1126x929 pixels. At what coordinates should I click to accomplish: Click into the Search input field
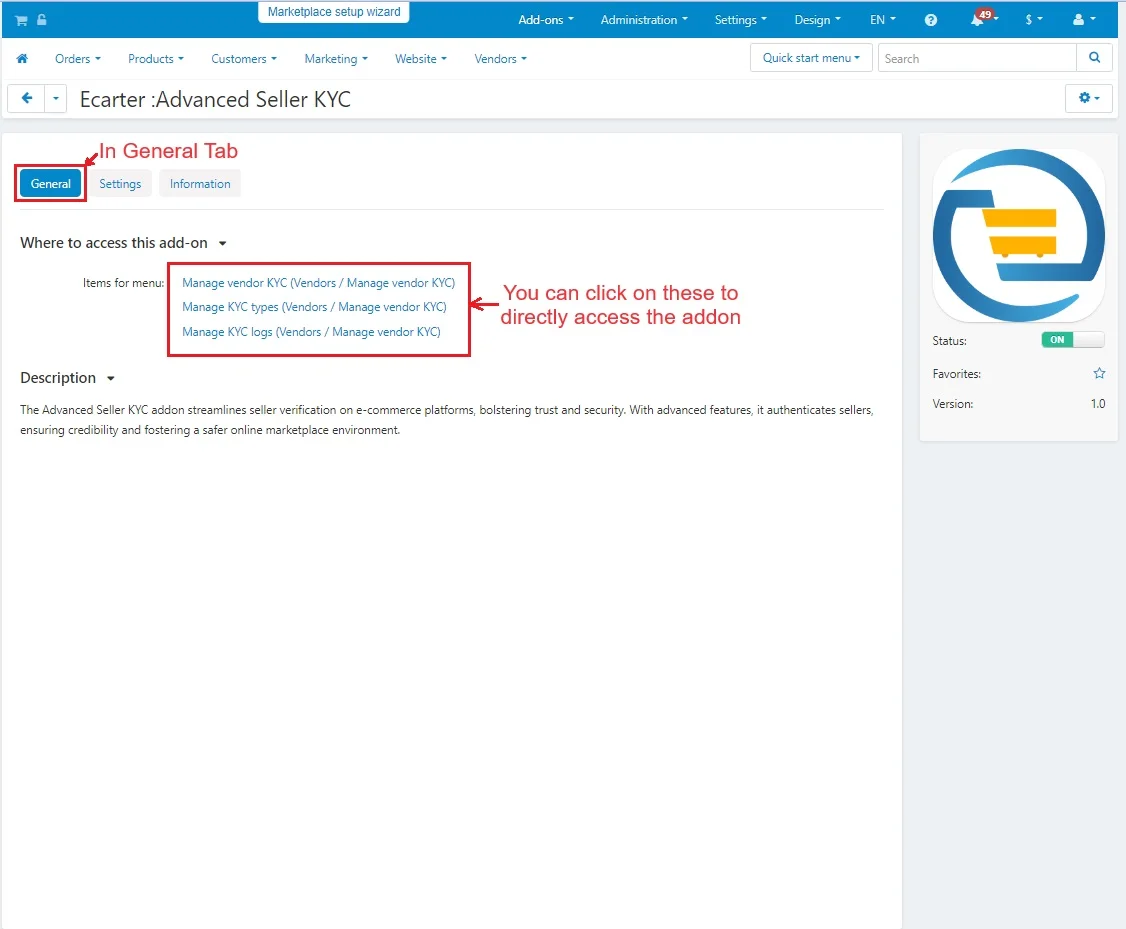click(976, 58)
